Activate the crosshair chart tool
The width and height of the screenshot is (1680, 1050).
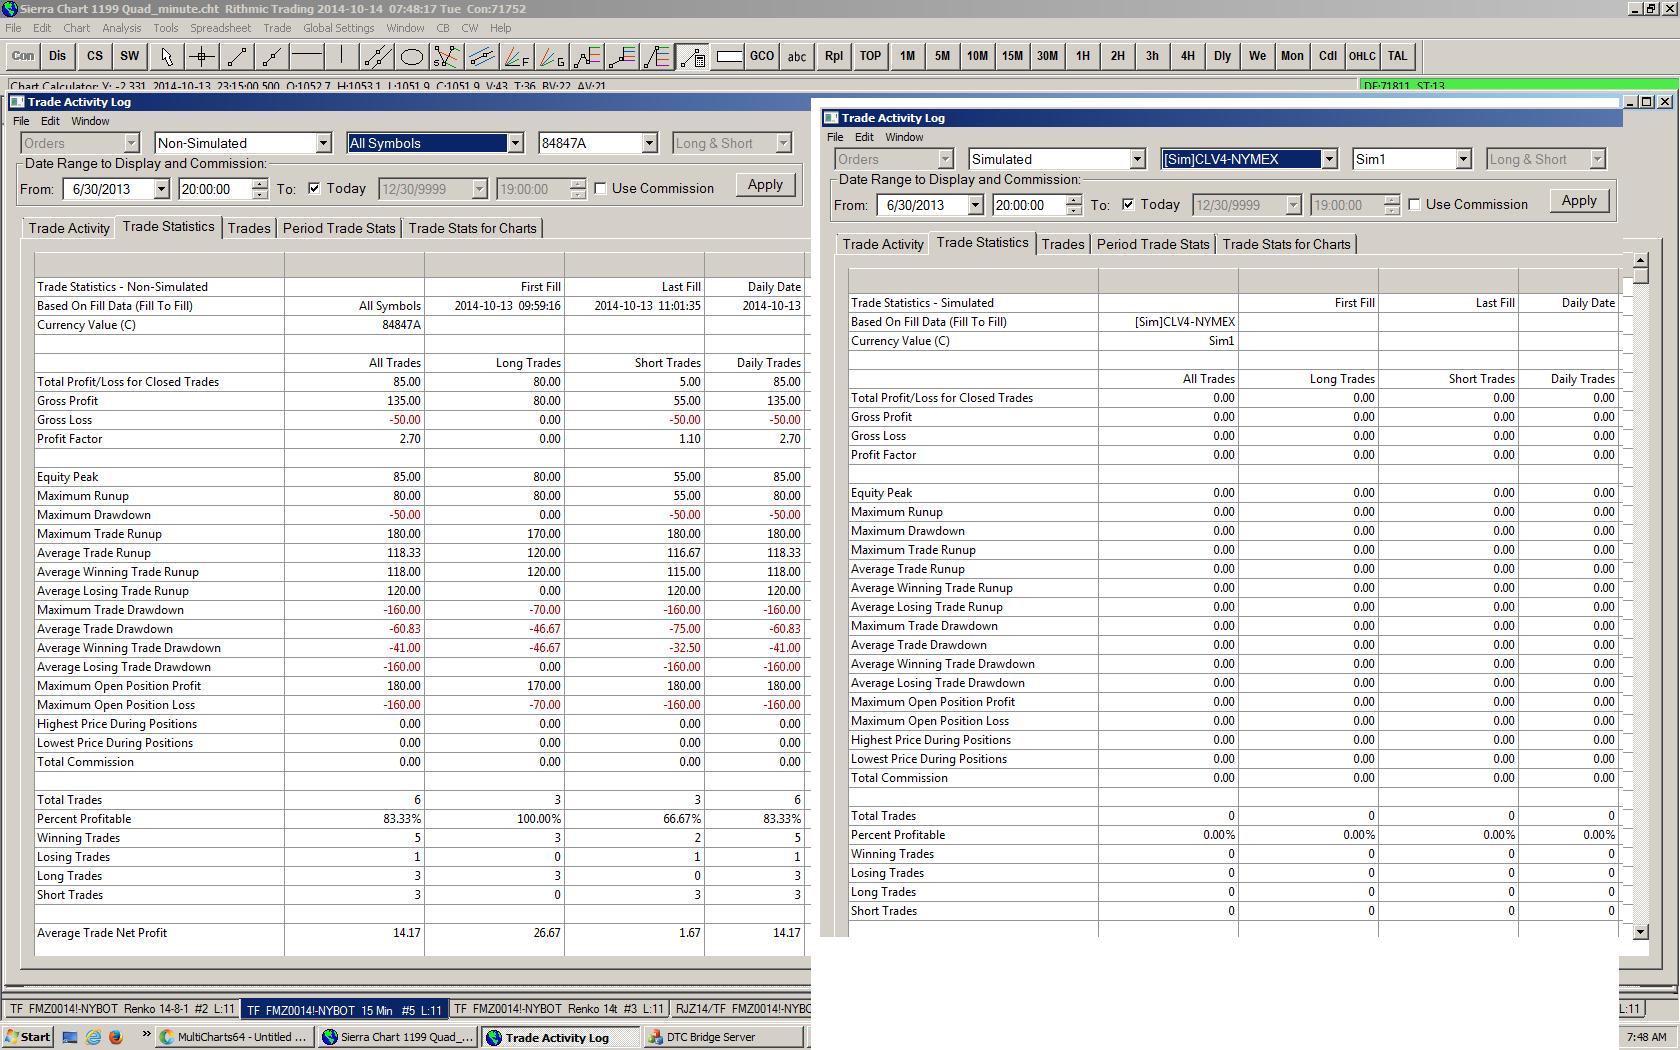[201, 57]
